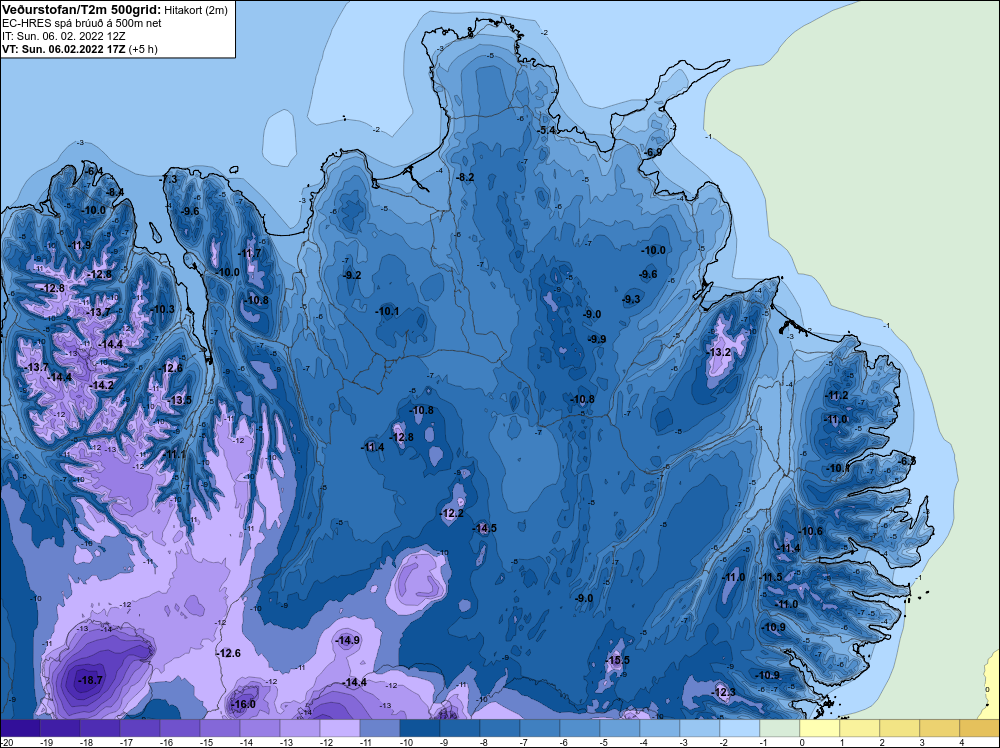This screenshot has width=1000, height=748.
Task: Click the -9.3 temperature label
Action: point(631,299)
